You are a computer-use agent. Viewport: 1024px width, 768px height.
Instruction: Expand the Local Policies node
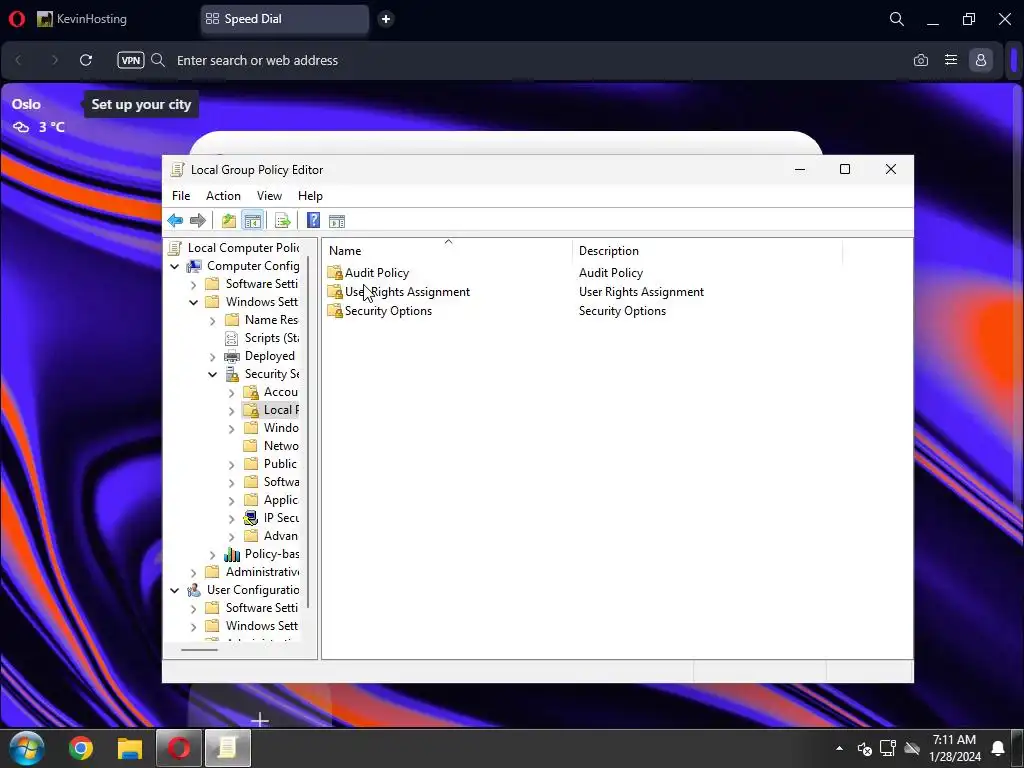pyautogui.click(x=231, y=411)
